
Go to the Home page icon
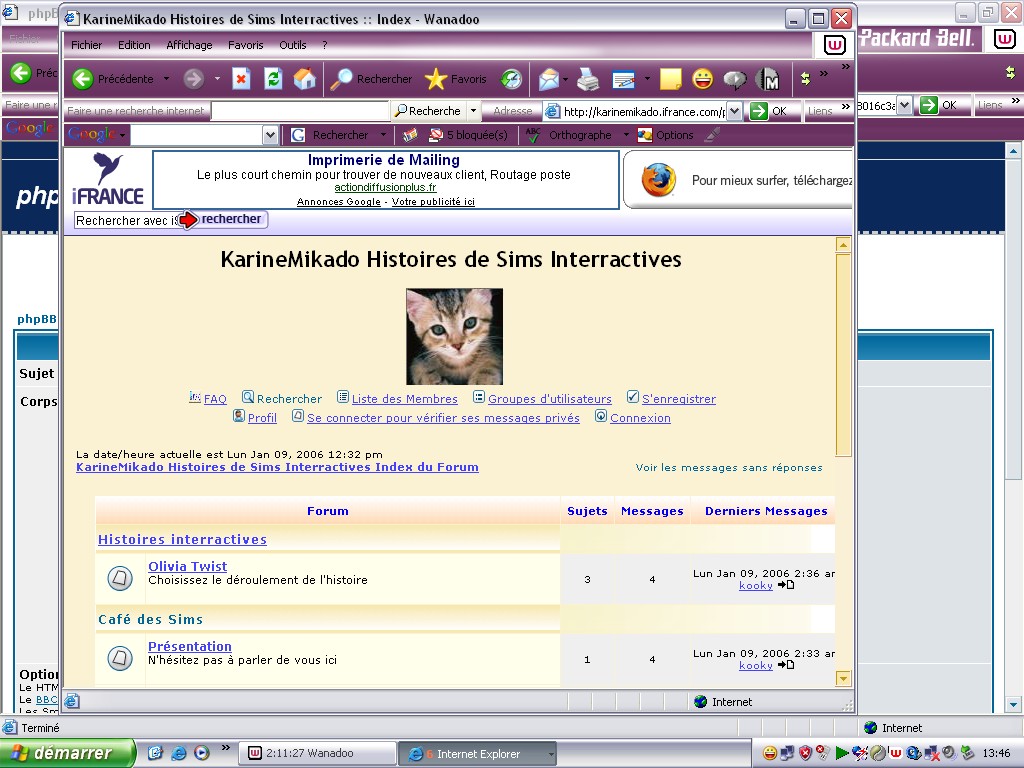tap(304, 79)
